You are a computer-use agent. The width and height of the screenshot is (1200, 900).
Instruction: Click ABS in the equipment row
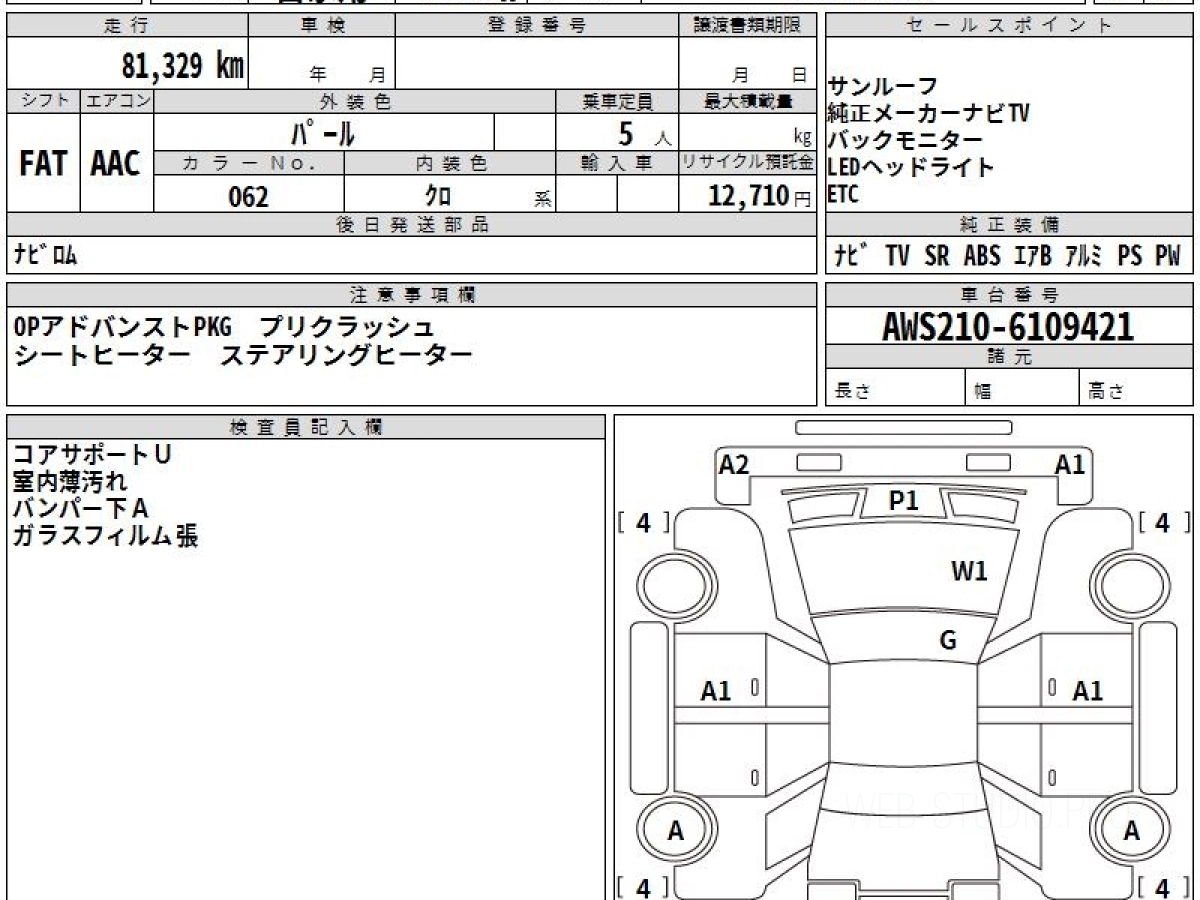[982, 256]
